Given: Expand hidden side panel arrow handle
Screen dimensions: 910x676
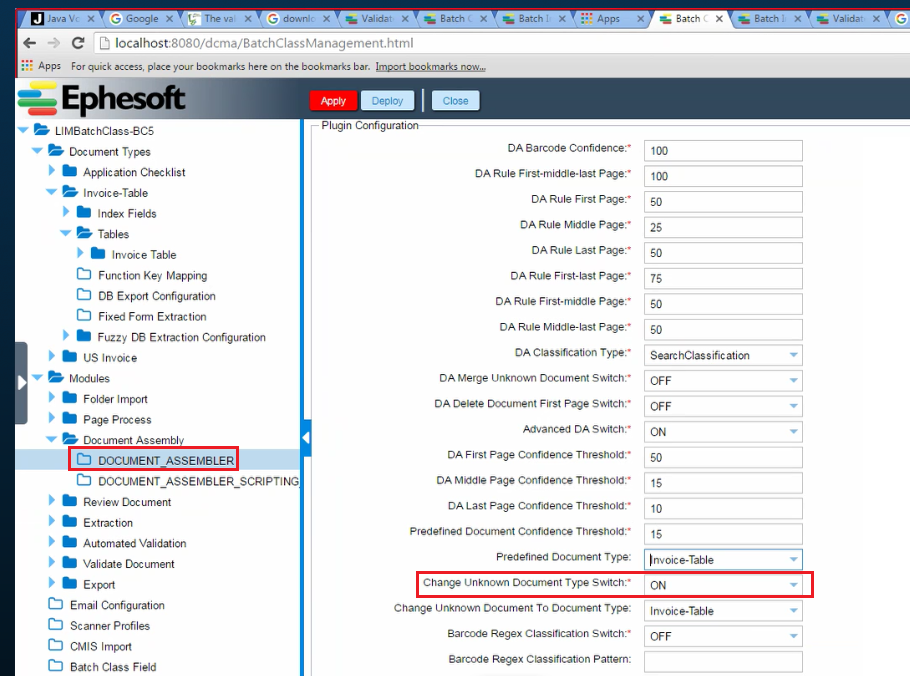Looking at the screenshot, I should coord(21,383).
